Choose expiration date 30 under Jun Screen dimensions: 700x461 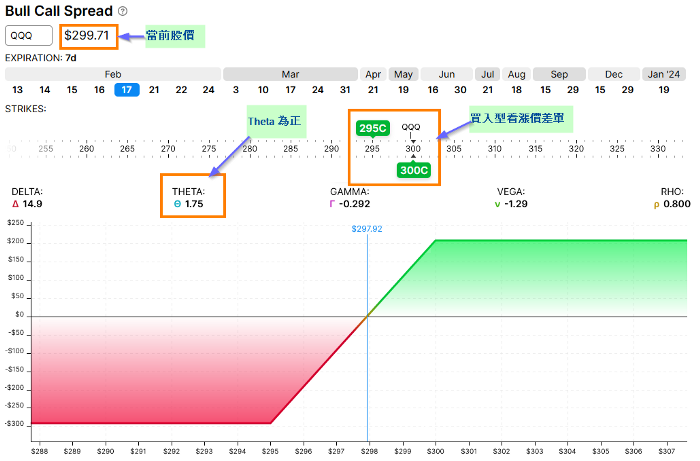coord(460,90)
